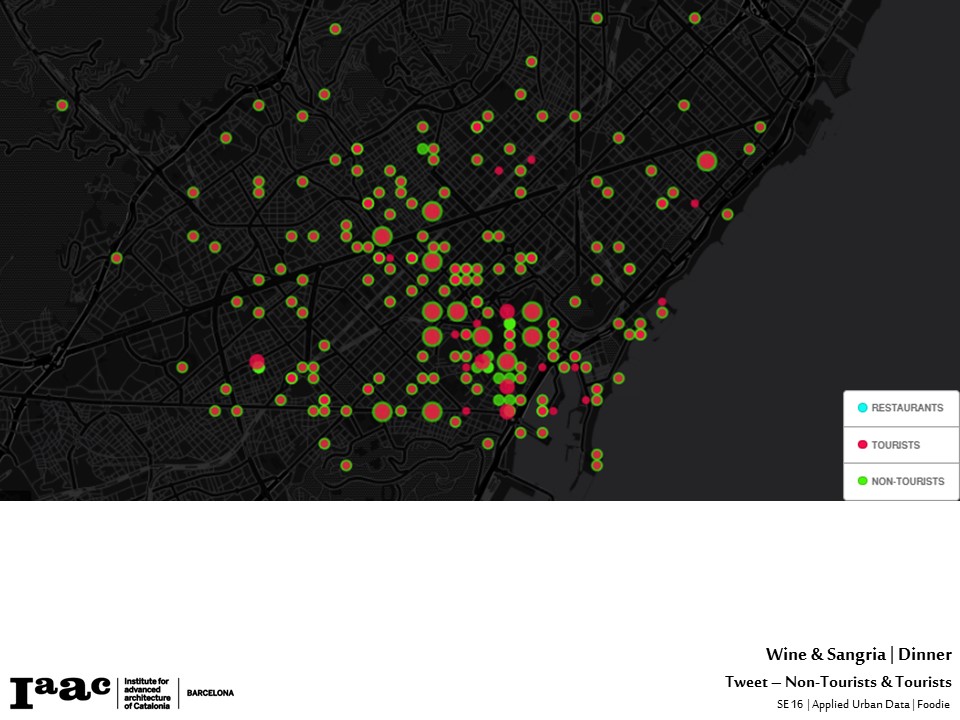The width and height of the screenshot is (960, 720).
Task: Click the Wine & Sangria | Dinner title
Action: click(x=858, y=655)
